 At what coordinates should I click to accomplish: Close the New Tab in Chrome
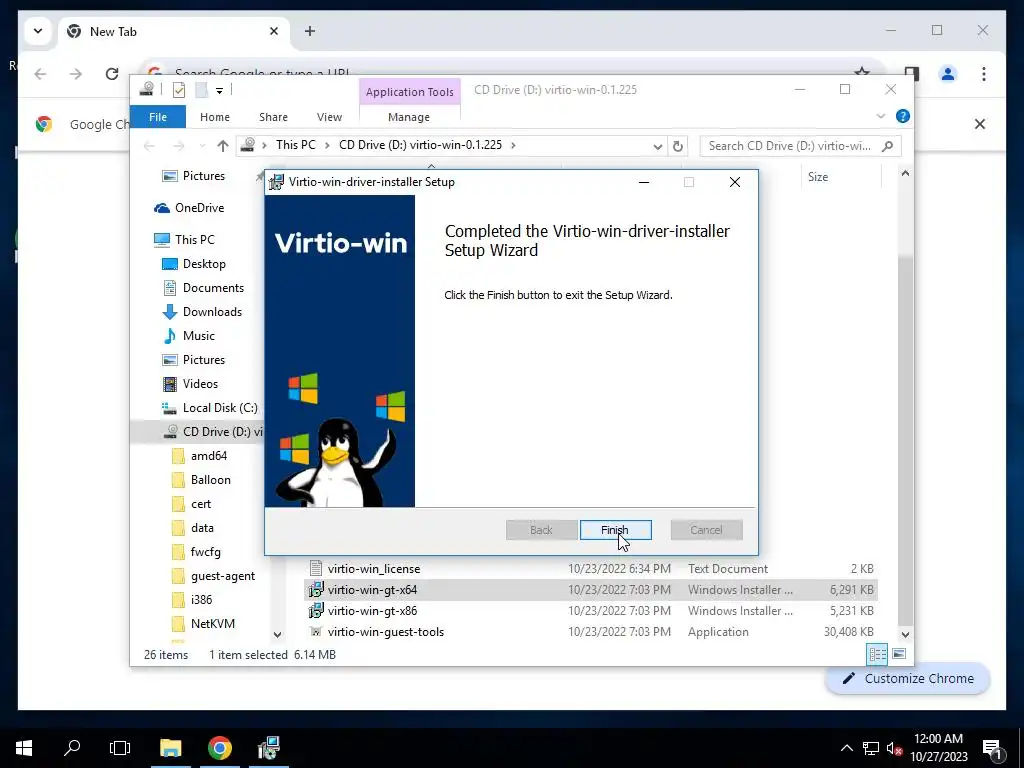tap(274, 31)
